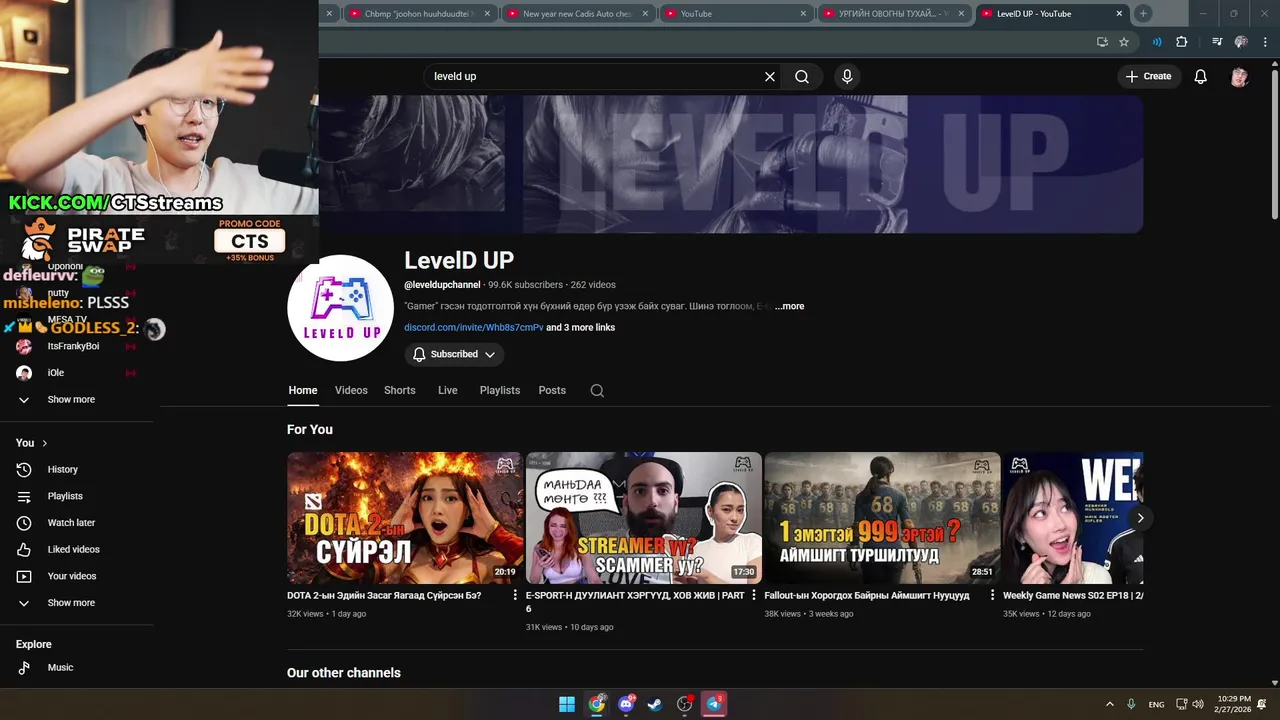Open DOTA 2 СҮЙРЭЛ video thumbnail
Screen dimensions: 1280x720
[x=405, y=518]
